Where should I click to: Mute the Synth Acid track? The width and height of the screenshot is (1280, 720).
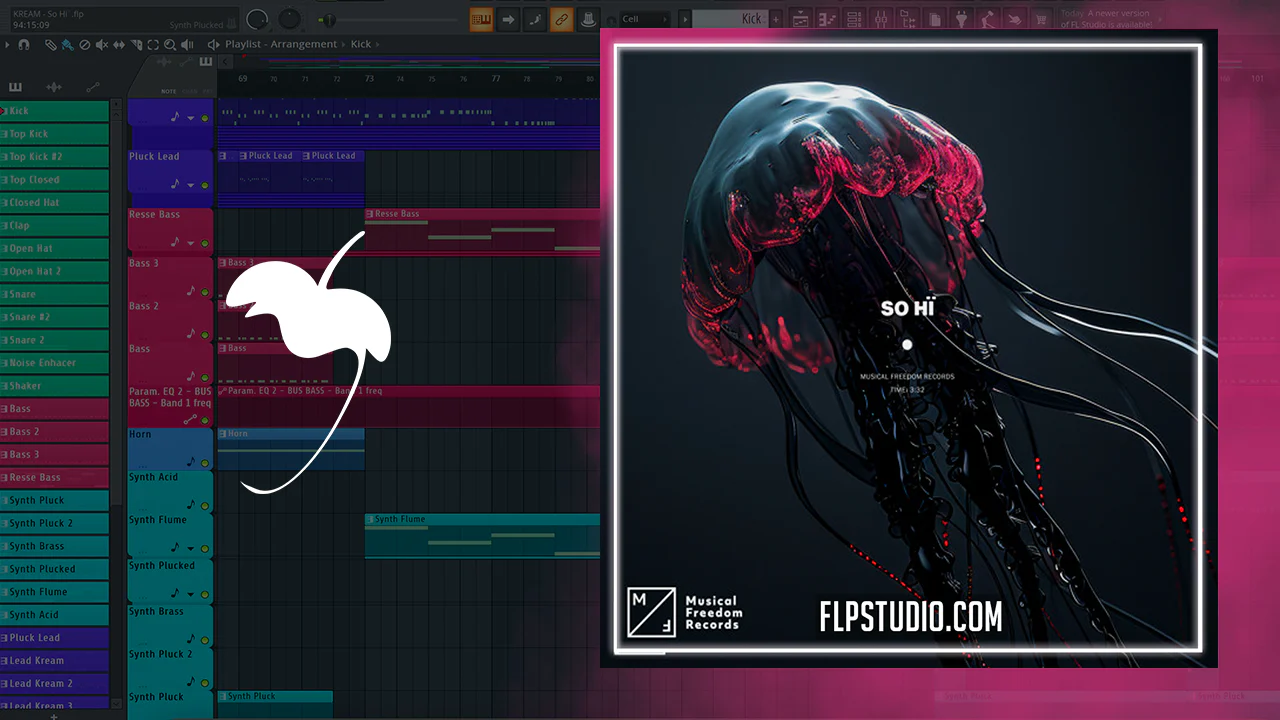[x=205, y=506]
